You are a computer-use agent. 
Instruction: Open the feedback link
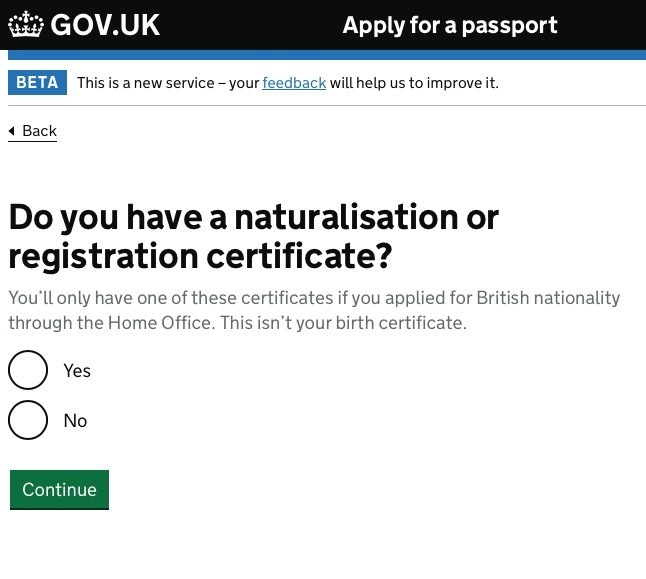(x=294, y=83)
